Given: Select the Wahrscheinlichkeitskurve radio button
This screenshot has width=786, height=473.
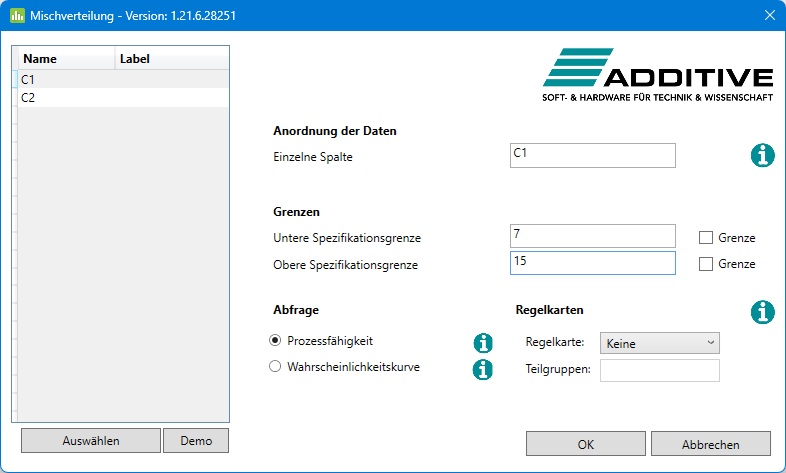Looking at the screenshot, I should (x=275, y=366).
